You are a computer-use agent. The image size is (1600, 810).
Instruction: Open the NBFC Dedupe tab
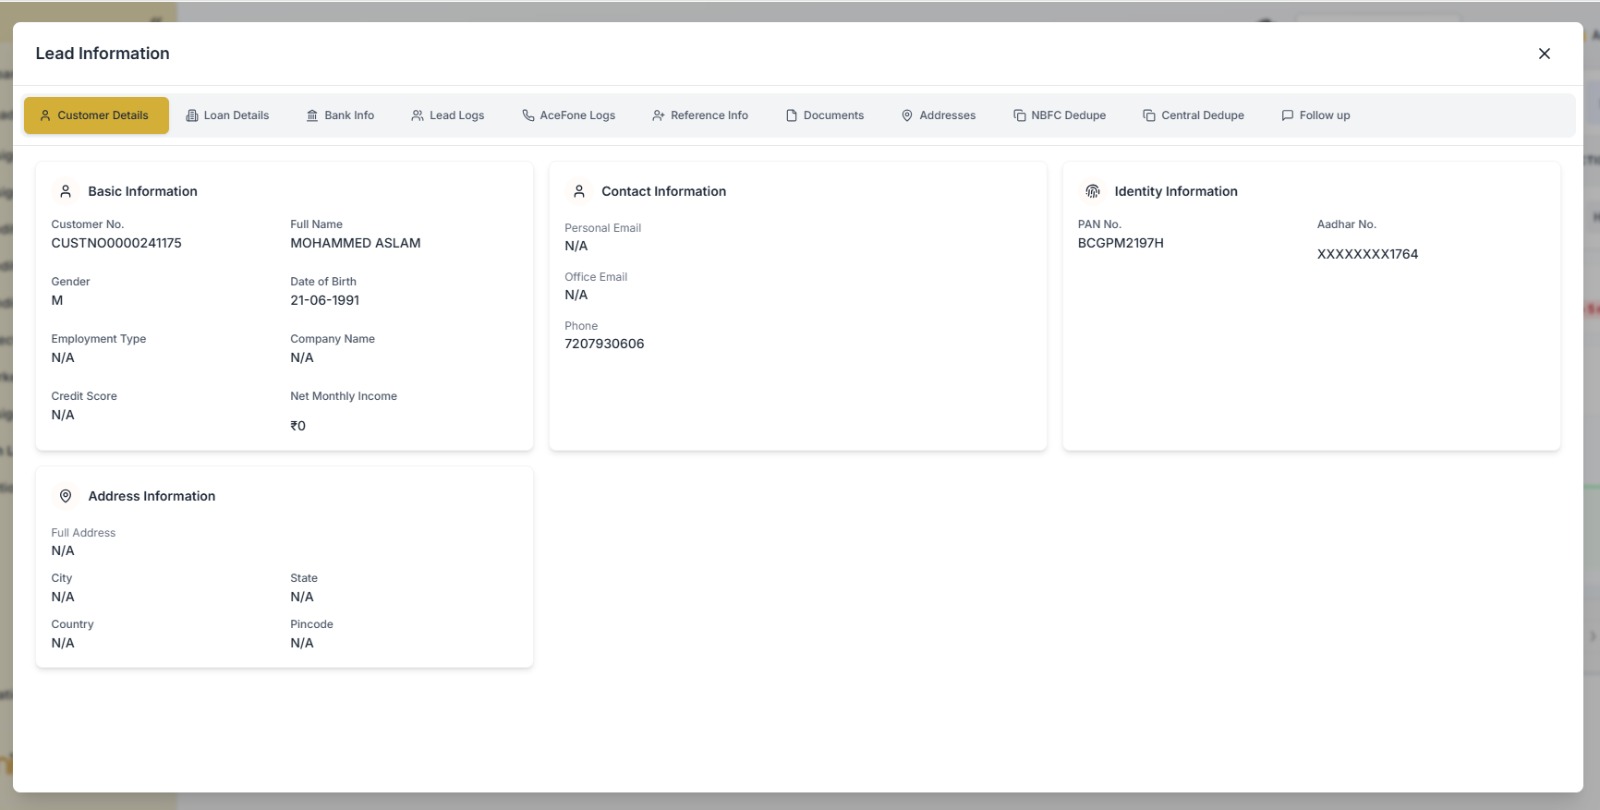click(1060, 115)
